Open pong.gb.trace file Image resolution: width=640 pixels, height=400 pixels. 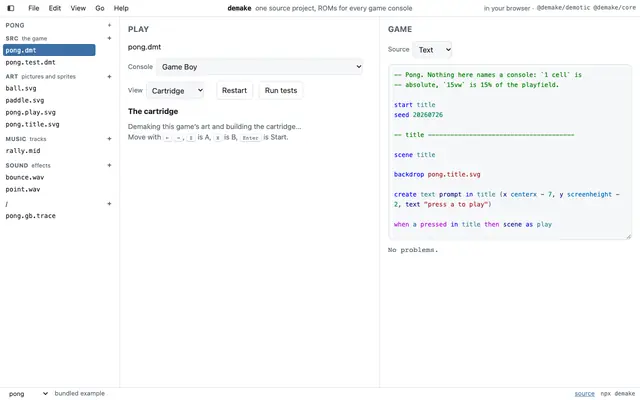click(31, 216)
